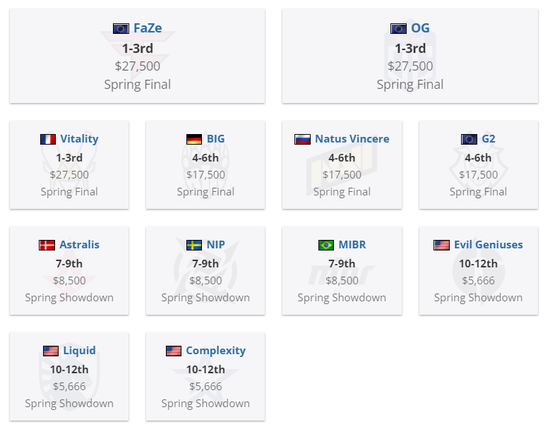Open the OG team link

(420, 28)
